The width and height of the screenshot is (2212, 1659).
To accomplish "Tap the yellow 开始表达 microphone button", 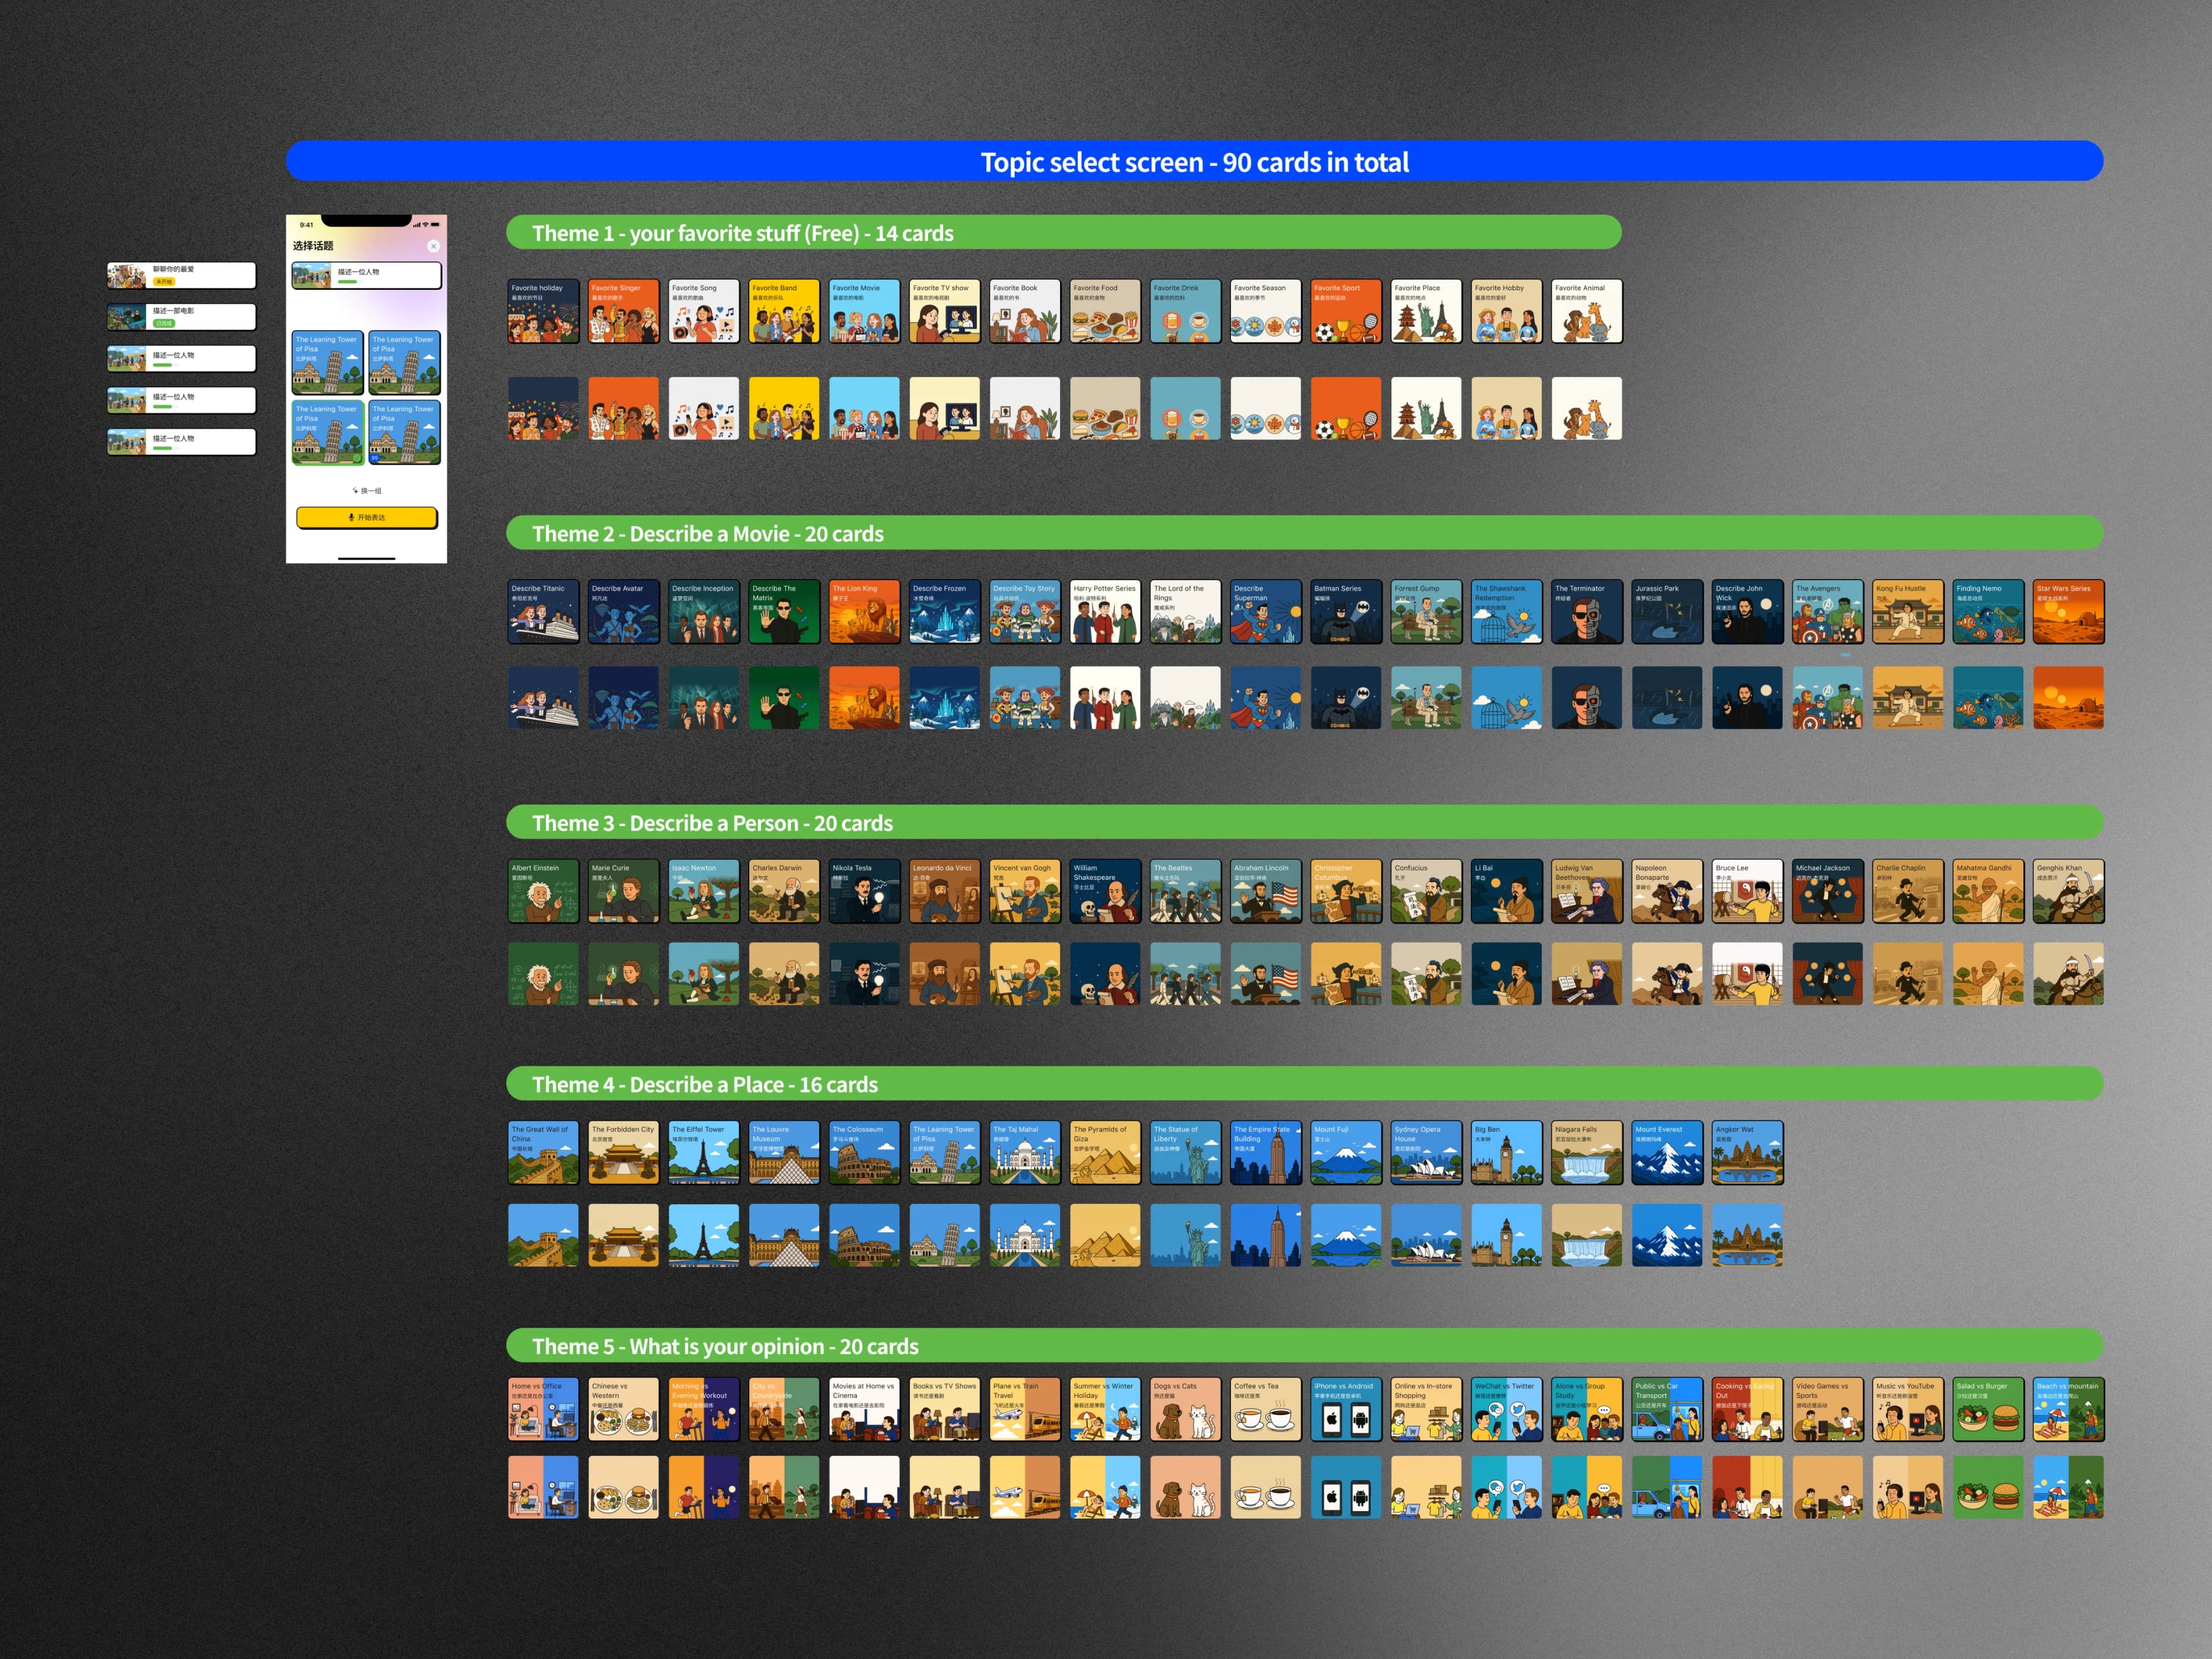I will pos(367,517).
